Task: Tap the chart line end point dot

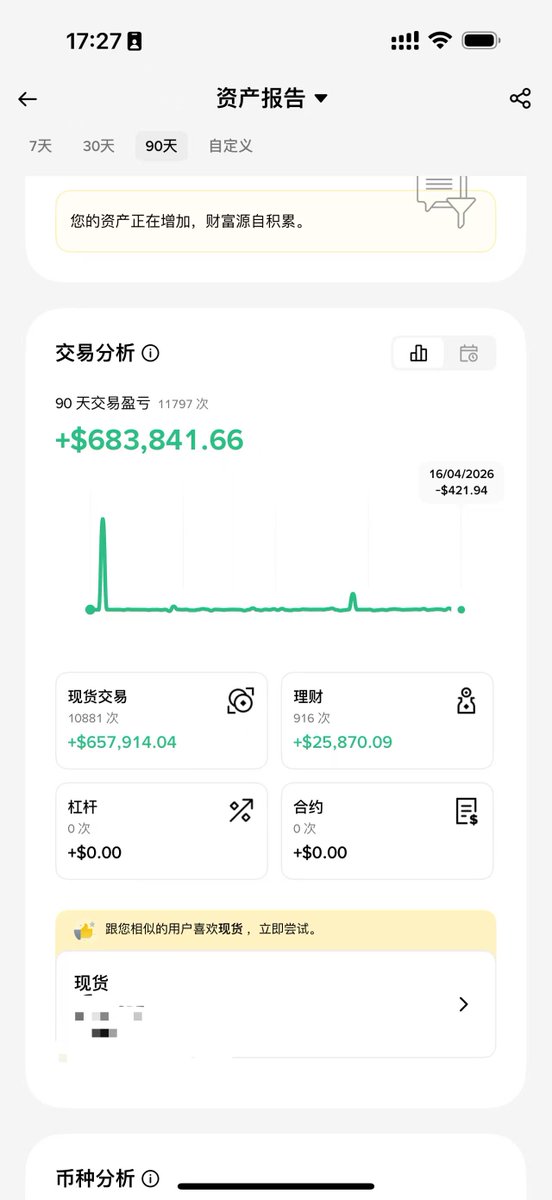Action: point(461,609)
